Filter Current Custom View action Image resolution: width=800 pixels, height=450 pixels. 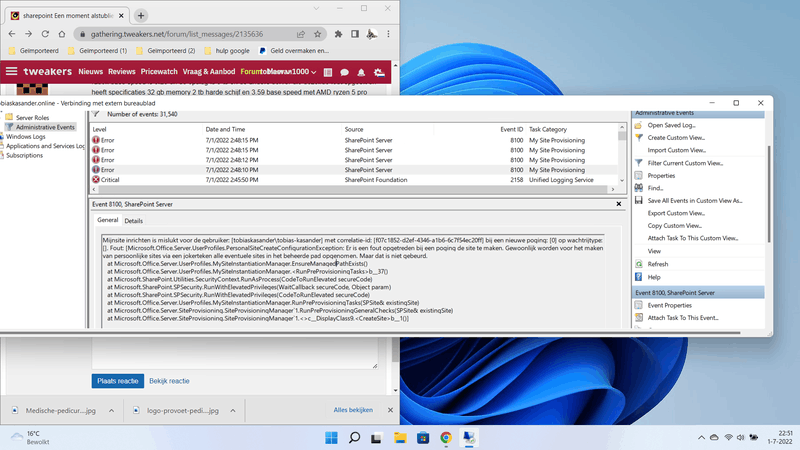coord(685,163)
